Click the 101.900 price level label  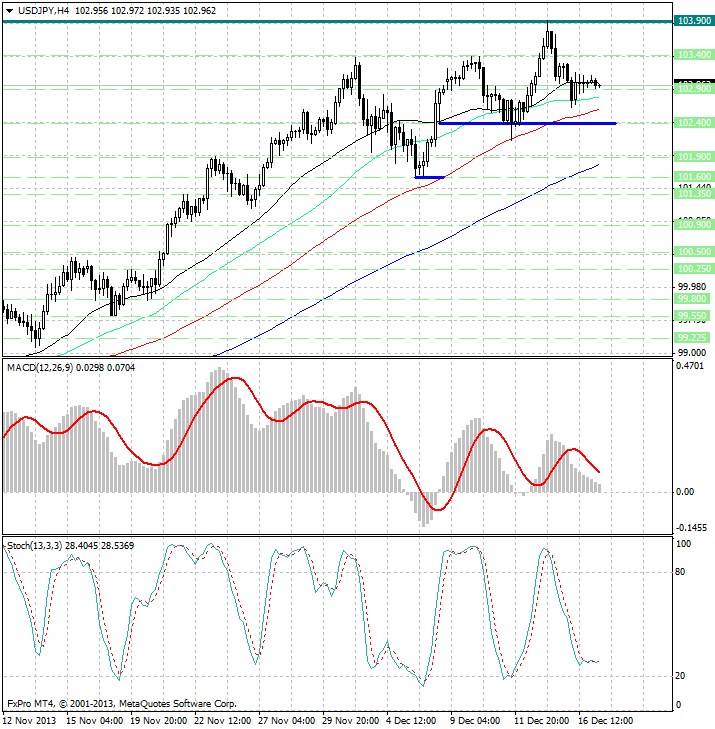(x=694, y=157)
